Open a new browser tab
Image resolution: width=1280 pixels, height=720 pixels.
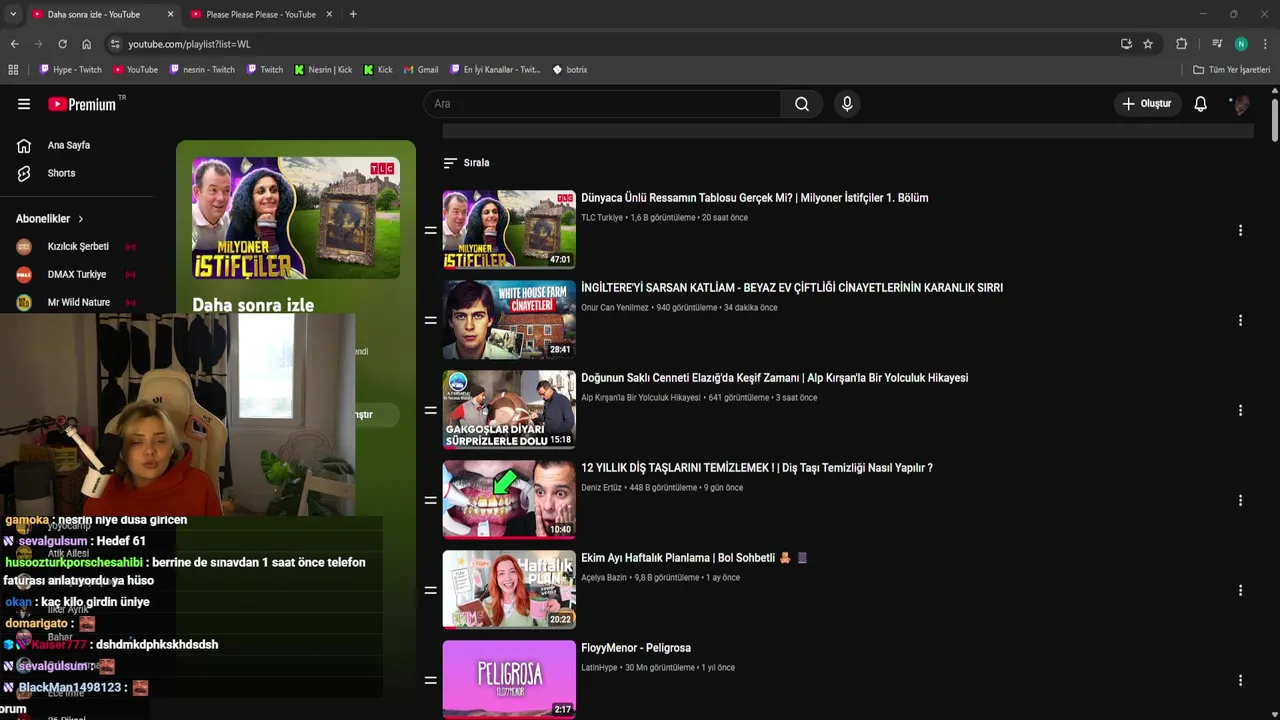tap(353, 14)
